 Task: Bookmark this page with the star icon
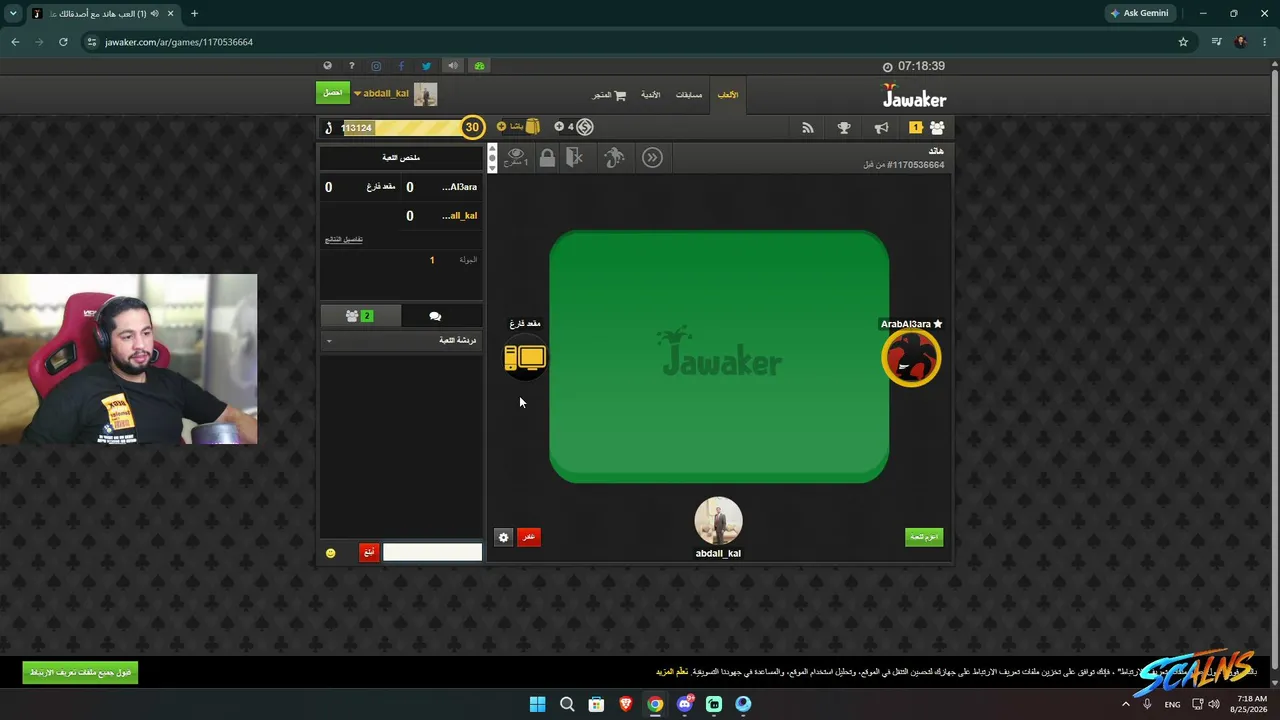1183,42
